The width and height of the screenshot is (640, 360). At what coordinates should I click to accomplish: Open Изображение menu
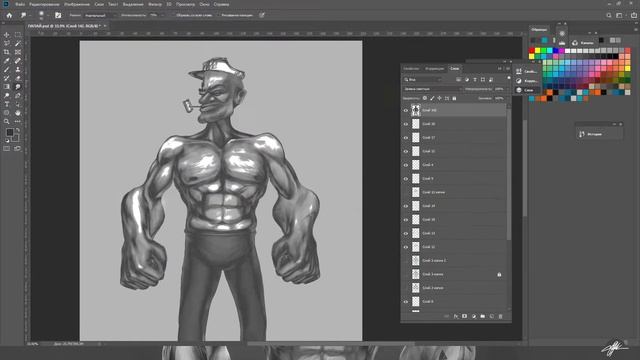[77, 4]
